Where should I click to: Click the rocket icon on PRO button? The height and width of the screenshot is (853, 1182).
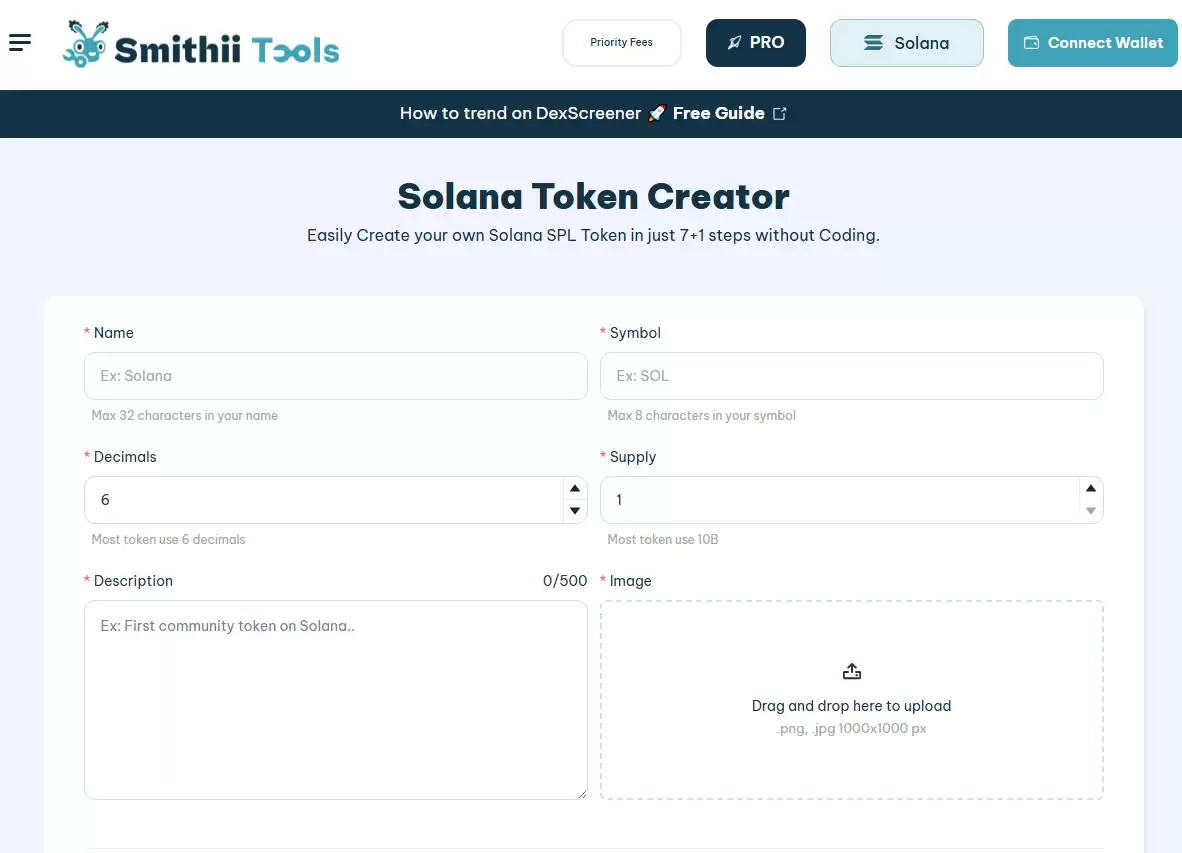tap(735, 43)
